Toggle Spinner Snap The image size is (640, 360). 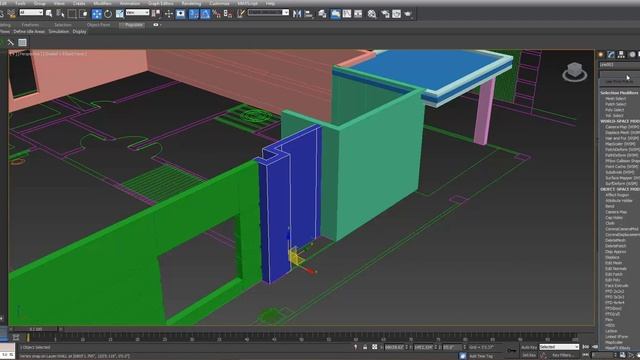[228, 14]
